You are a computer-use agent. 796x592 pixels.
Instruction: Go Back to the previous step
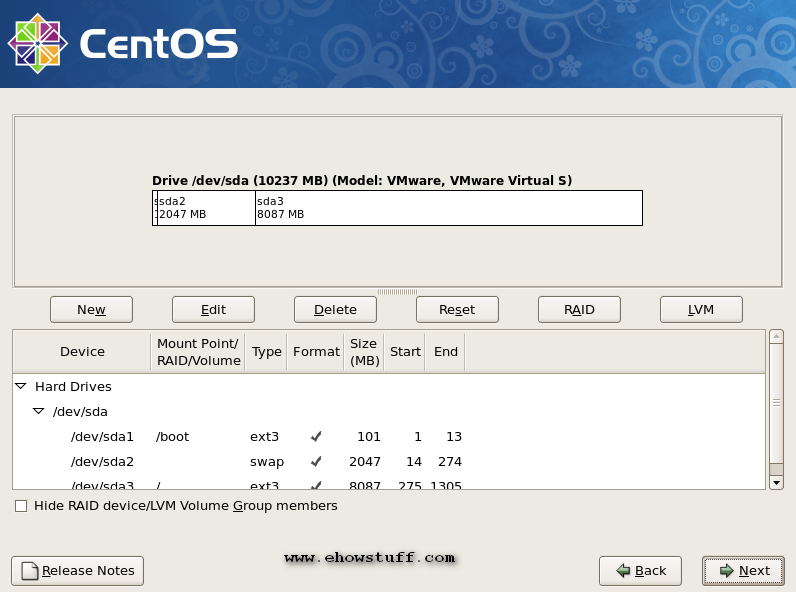coord(640,571)
